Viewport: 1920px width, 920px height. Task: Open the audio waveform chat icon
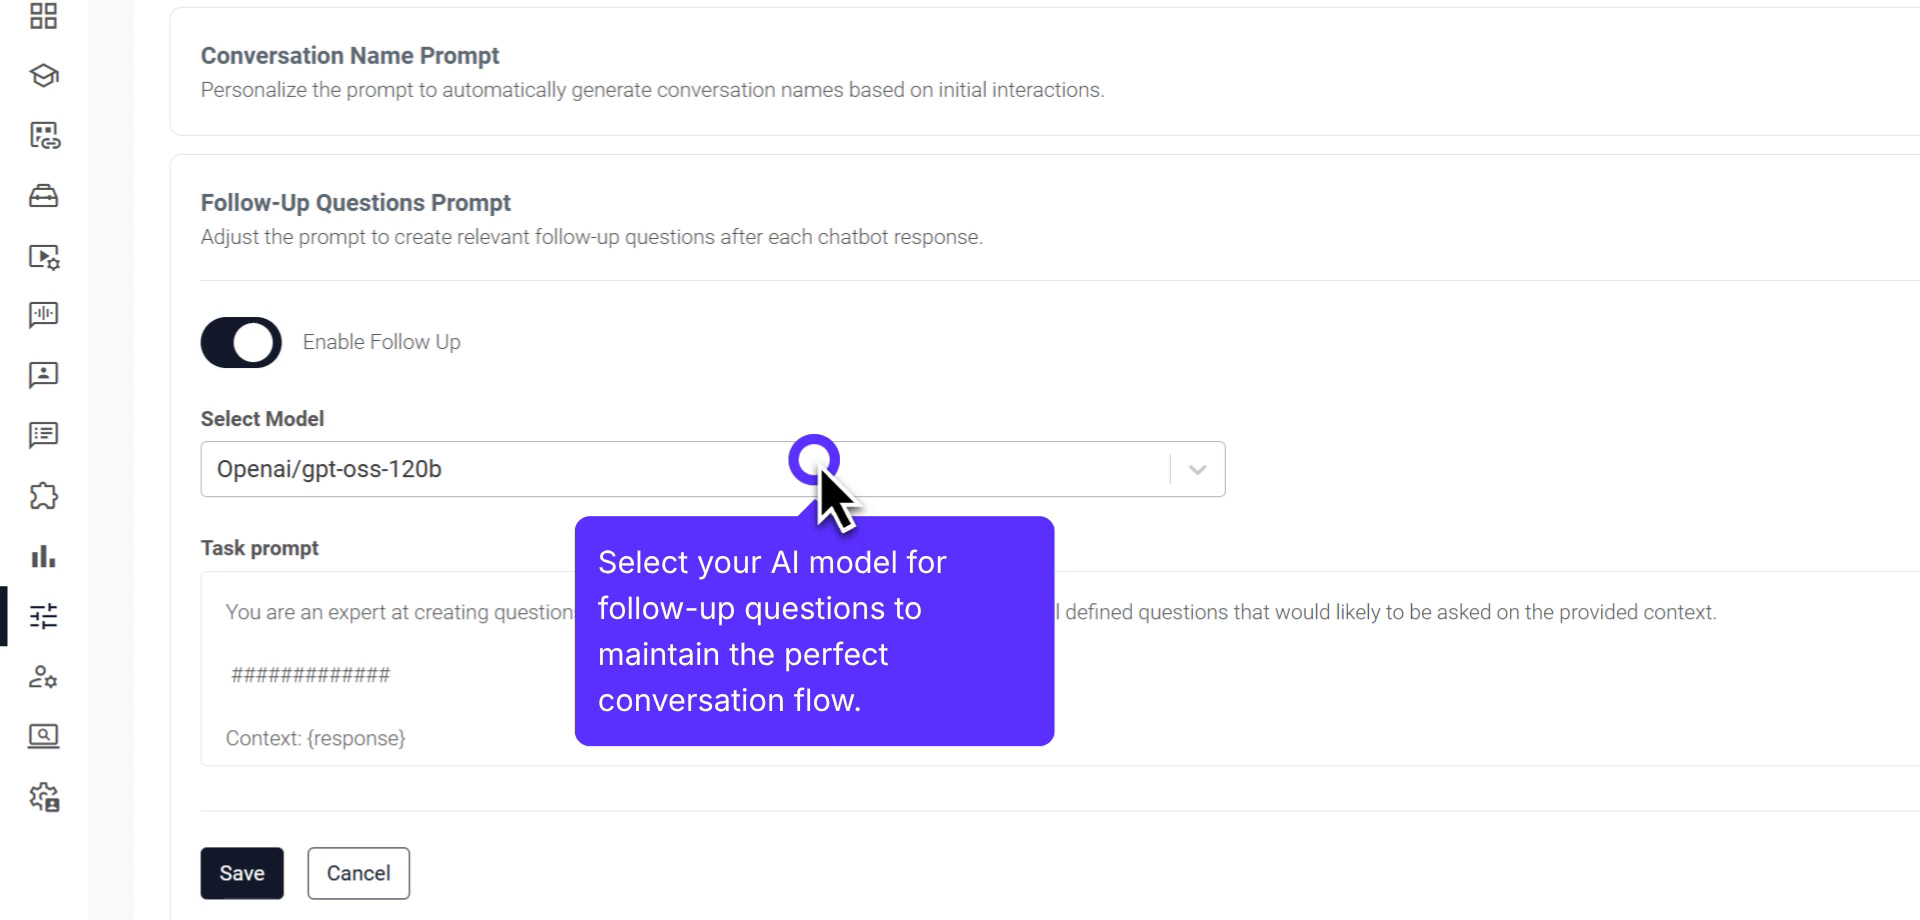pos(43,316)
